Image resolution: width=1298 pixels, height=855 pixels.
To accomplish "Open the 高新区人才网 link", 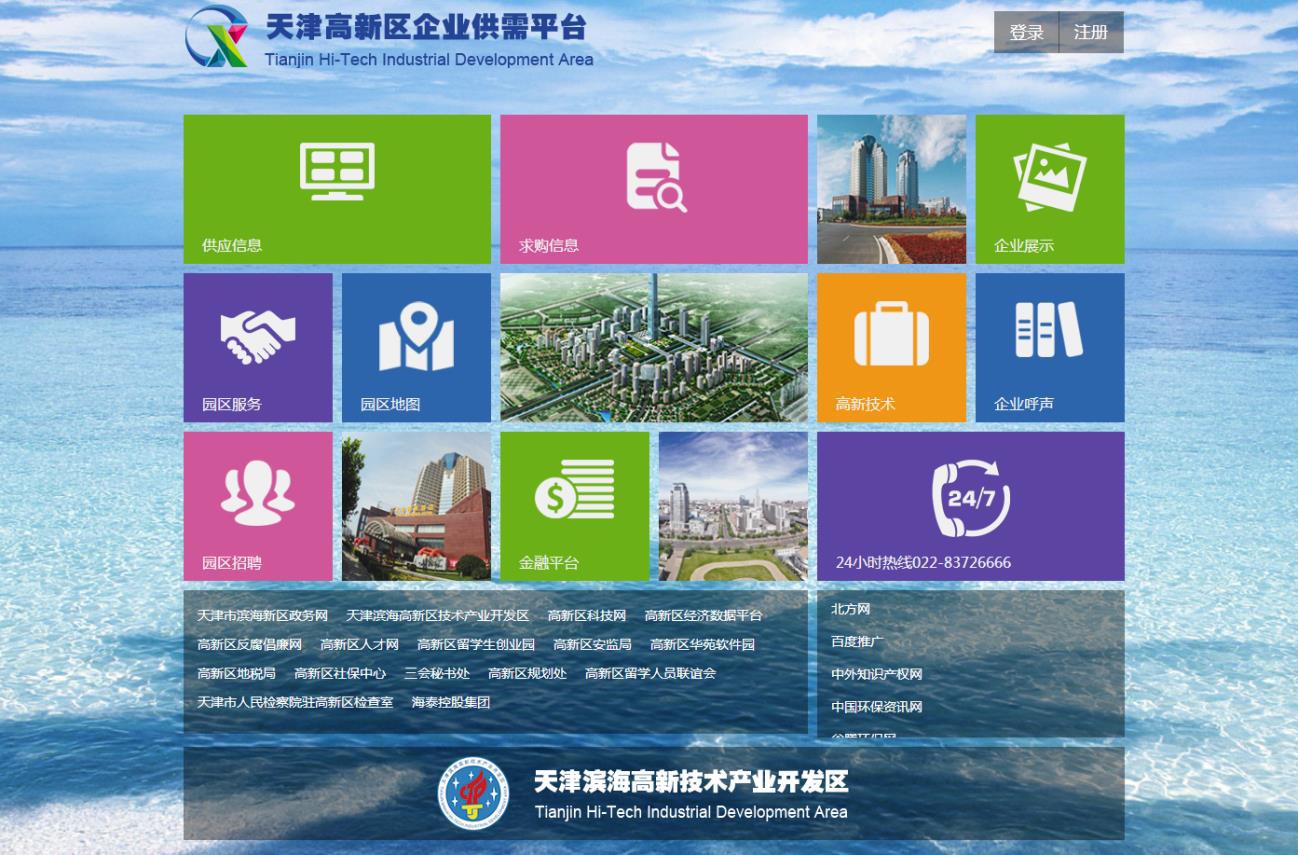I will tap(359, 645).
